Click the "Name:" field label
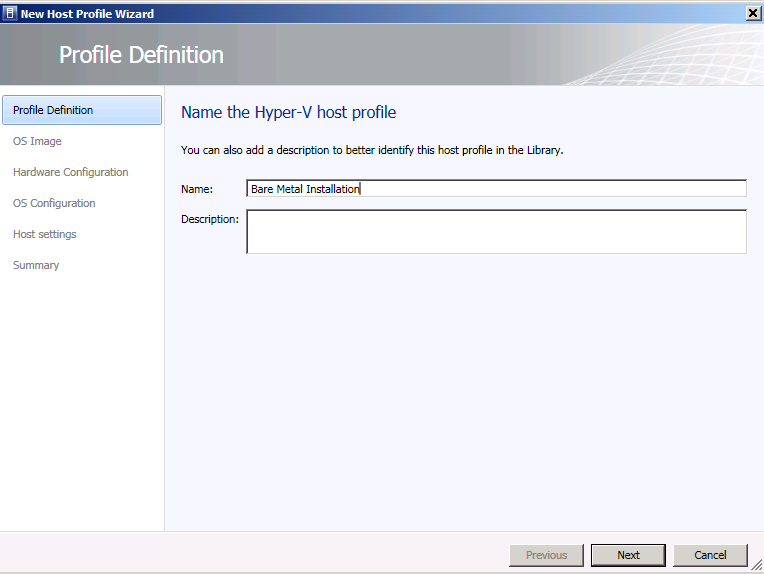764x574 pixels. 197,189
